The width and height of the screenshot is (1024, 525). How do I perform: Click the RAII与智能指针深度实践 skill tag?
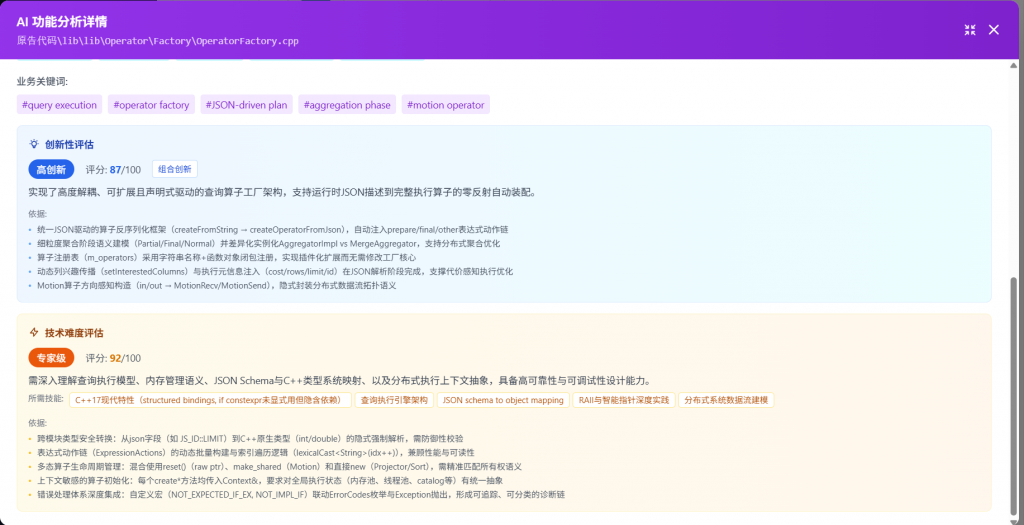coord(623,400)
